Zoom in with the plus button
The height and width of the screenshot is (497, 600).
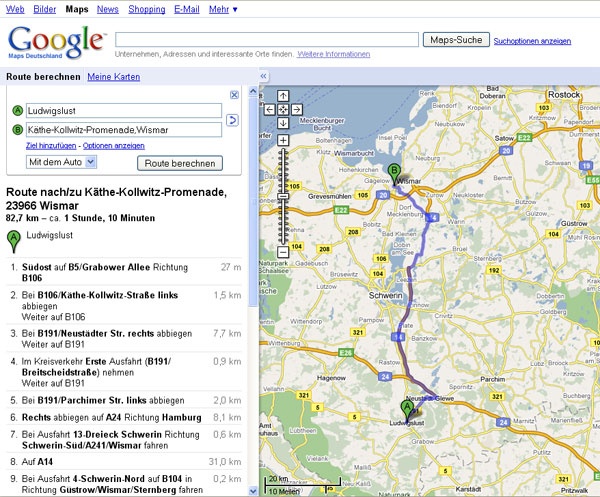[x=283, y=140]
